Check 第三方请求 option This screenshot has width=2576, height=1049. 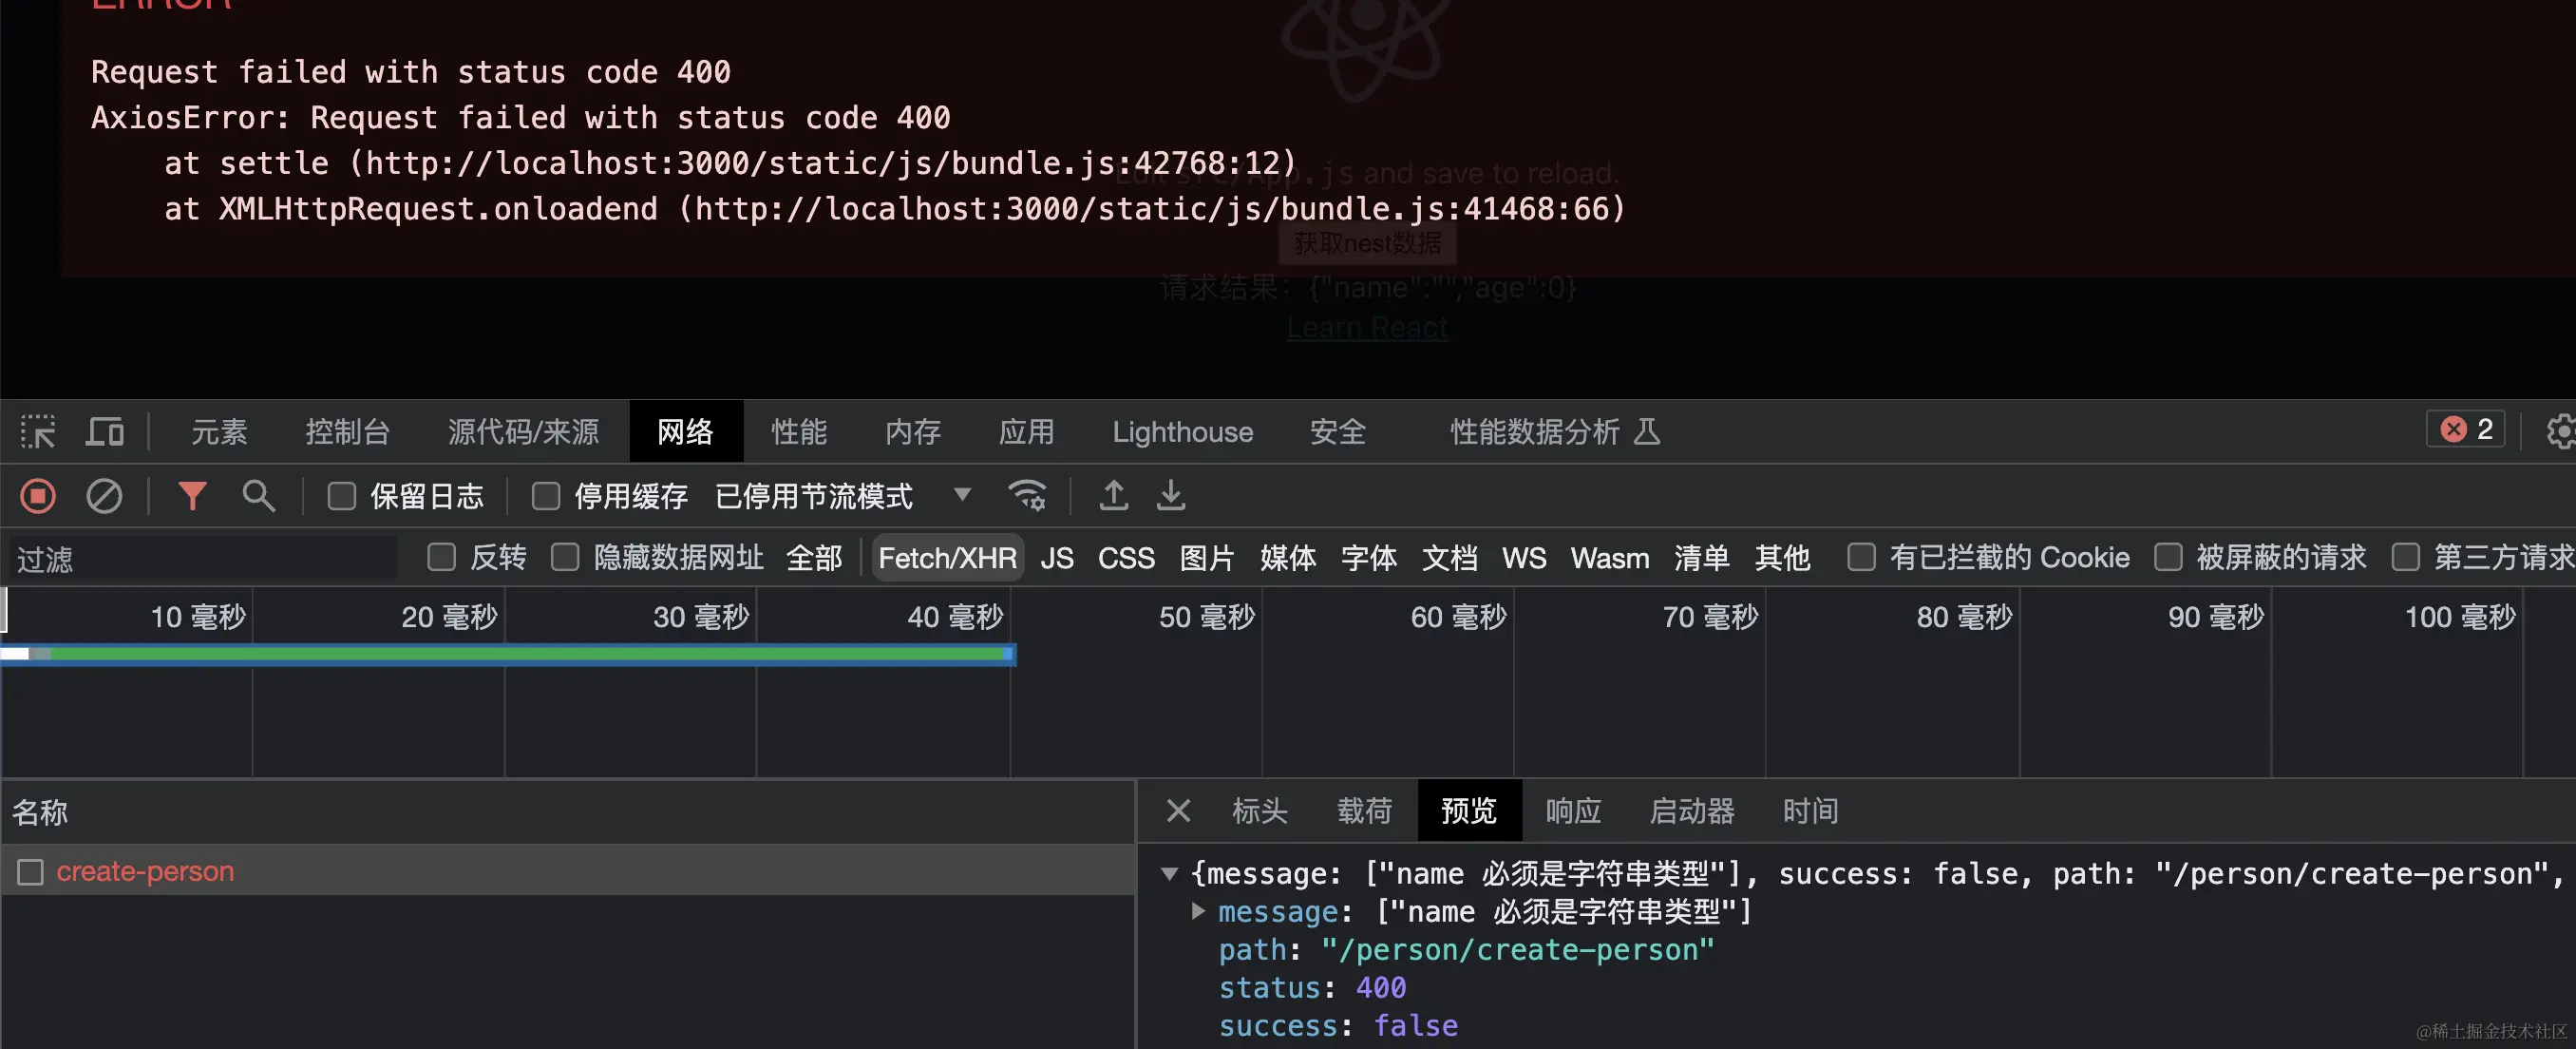[x=2405, y=557]
